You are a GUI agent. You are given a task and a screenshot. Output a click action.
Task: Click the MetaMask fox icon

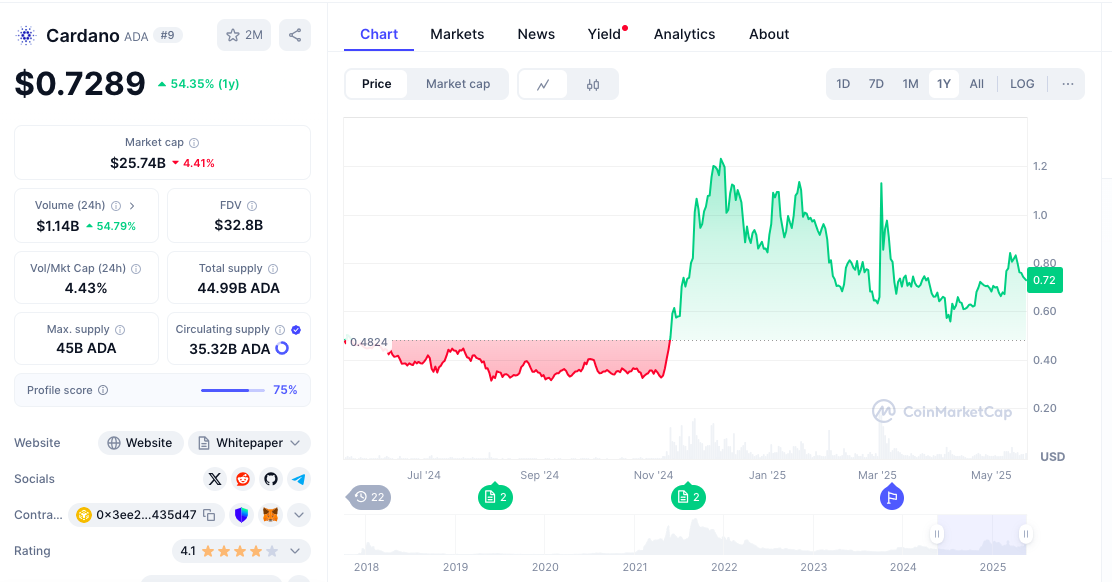click(270, 515)
